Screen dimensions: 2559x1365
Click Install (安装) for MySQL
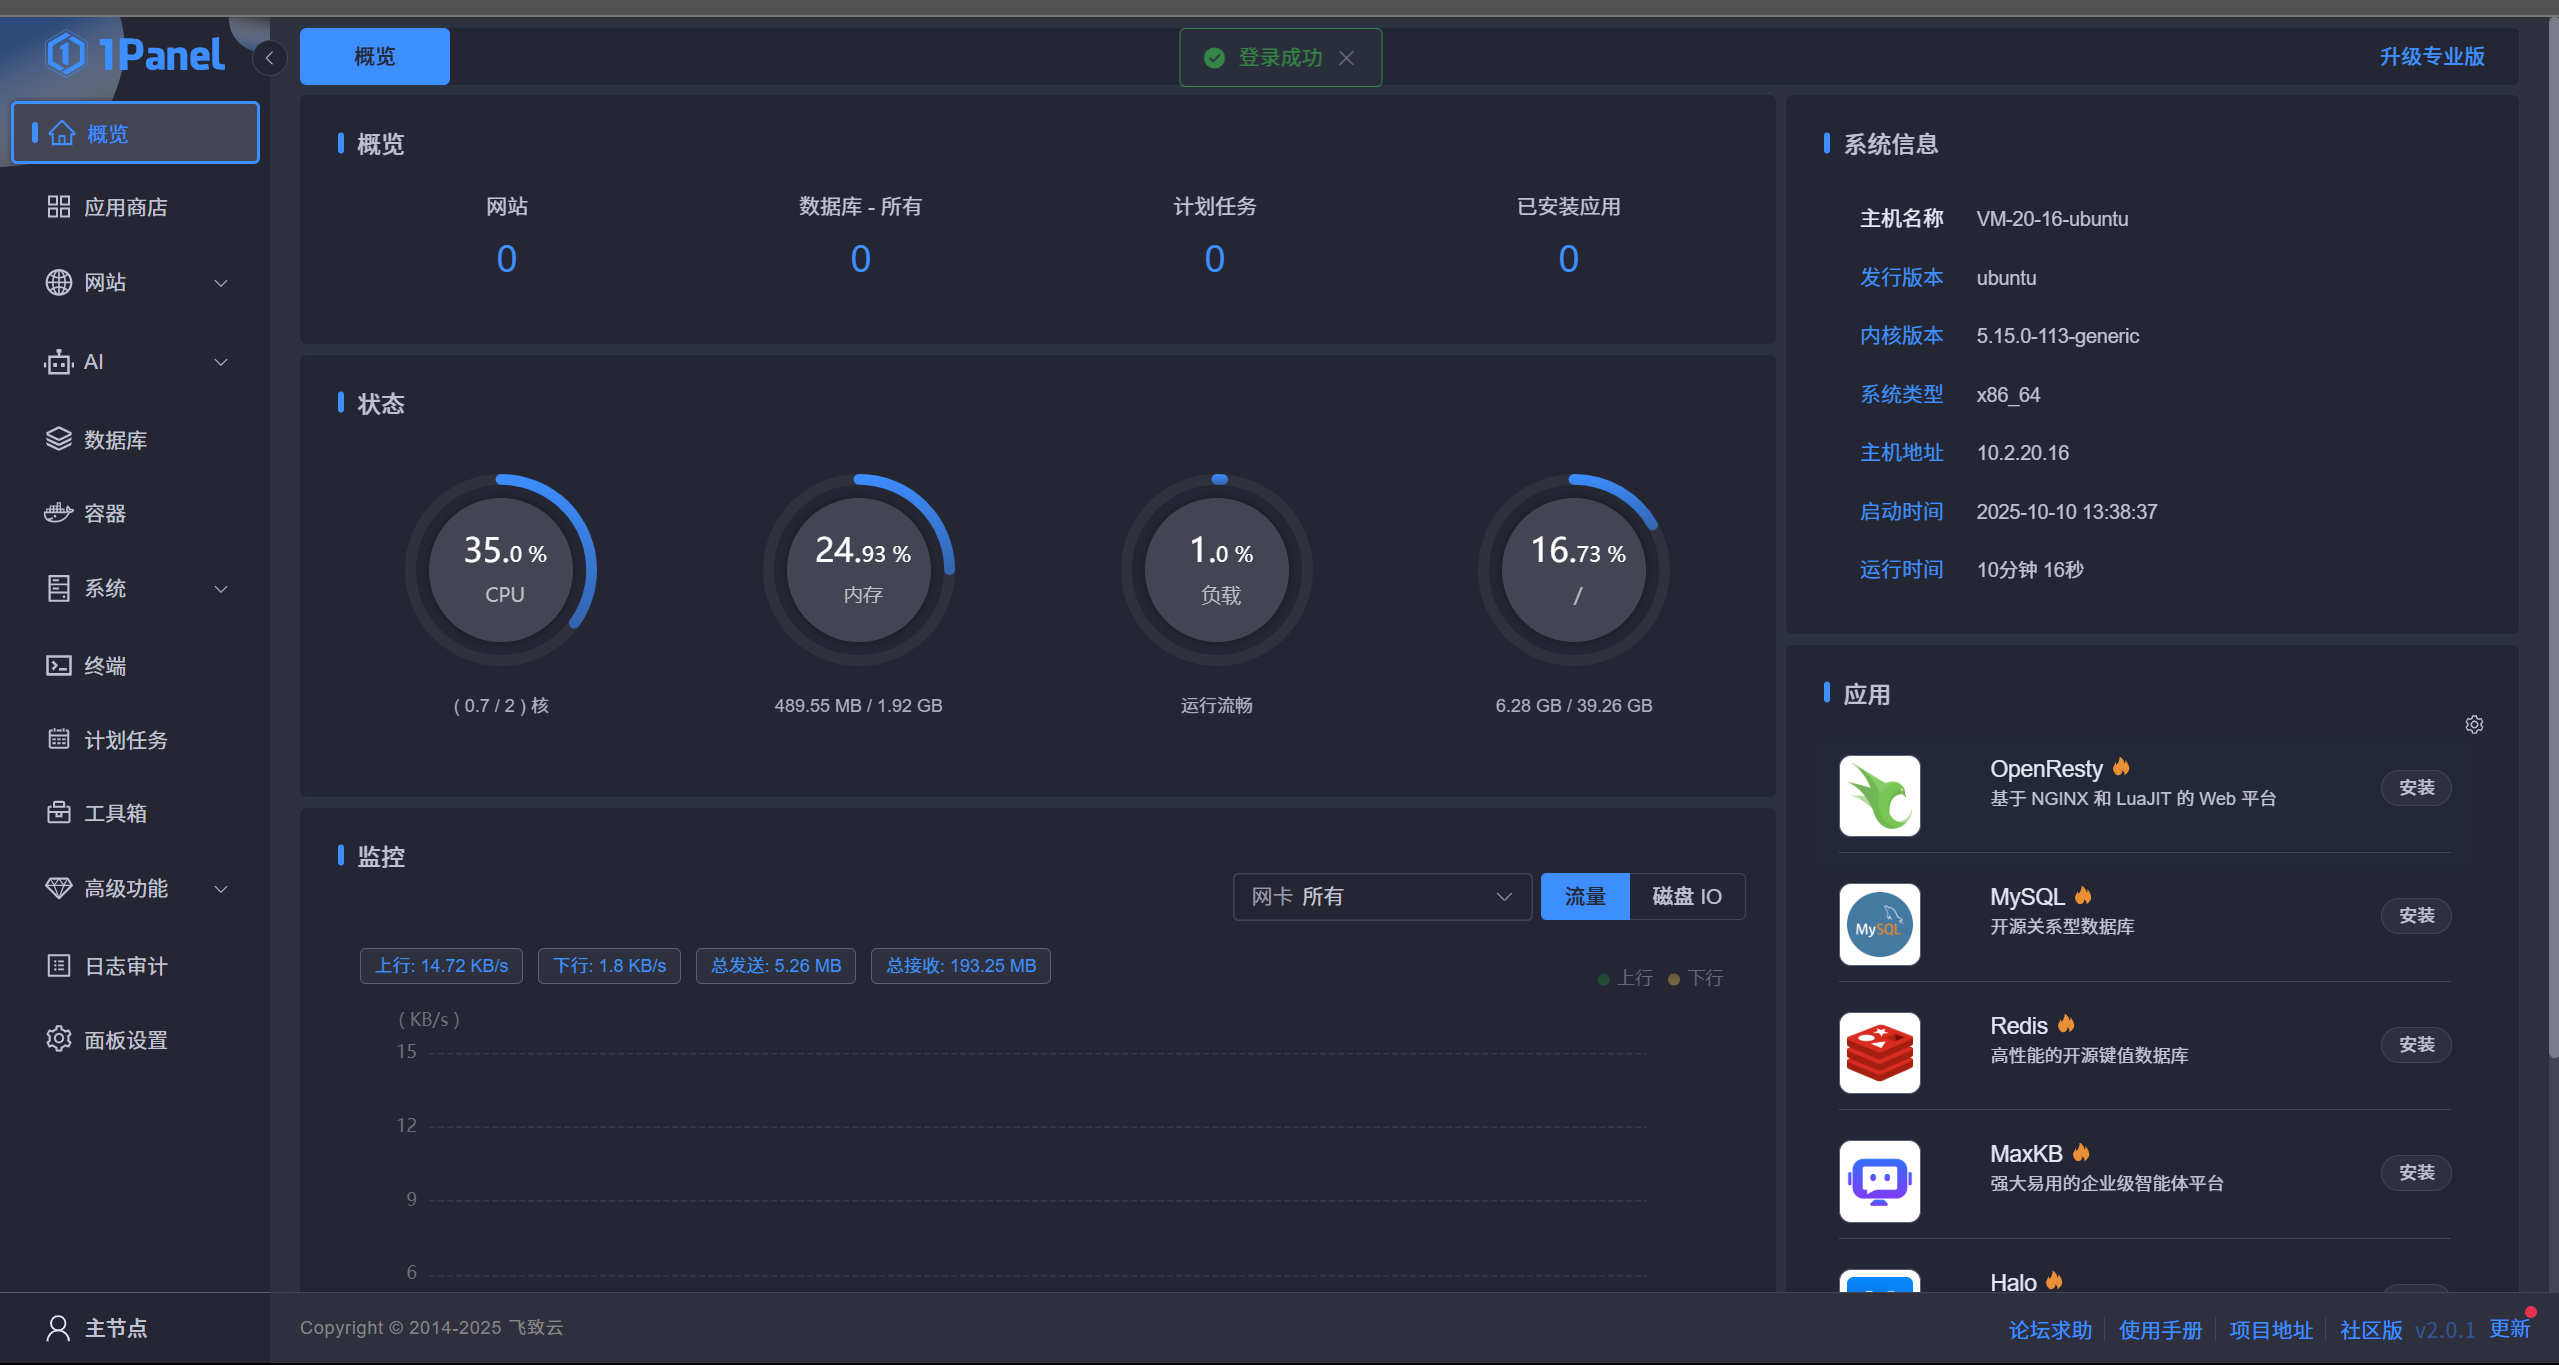point(2415,916)
